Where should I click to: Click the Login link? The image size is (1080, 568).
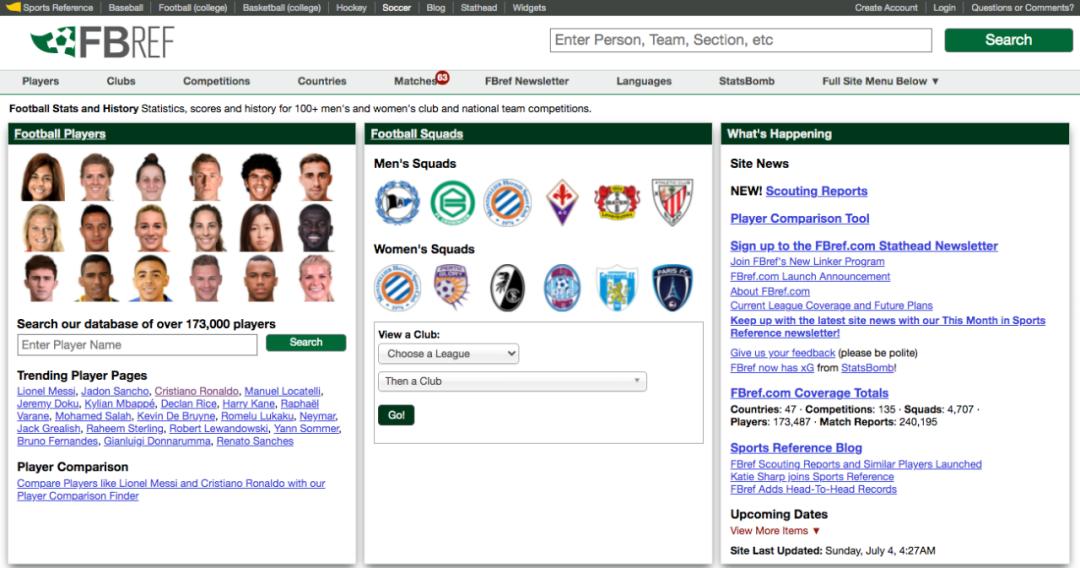click(x=944, y=8)
